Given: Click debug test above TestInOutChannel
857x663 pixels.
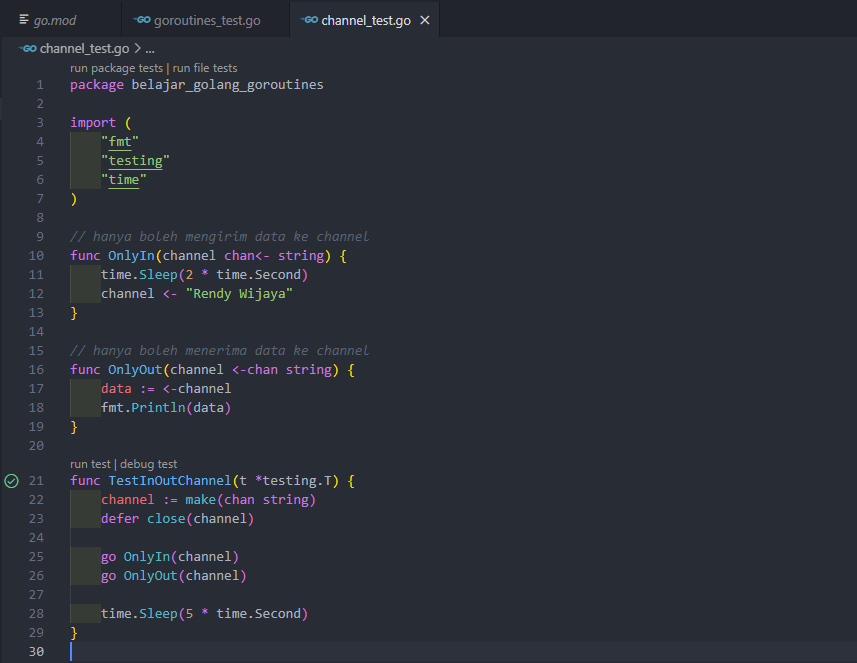Looking at the screenshot, I should (149, 464).
